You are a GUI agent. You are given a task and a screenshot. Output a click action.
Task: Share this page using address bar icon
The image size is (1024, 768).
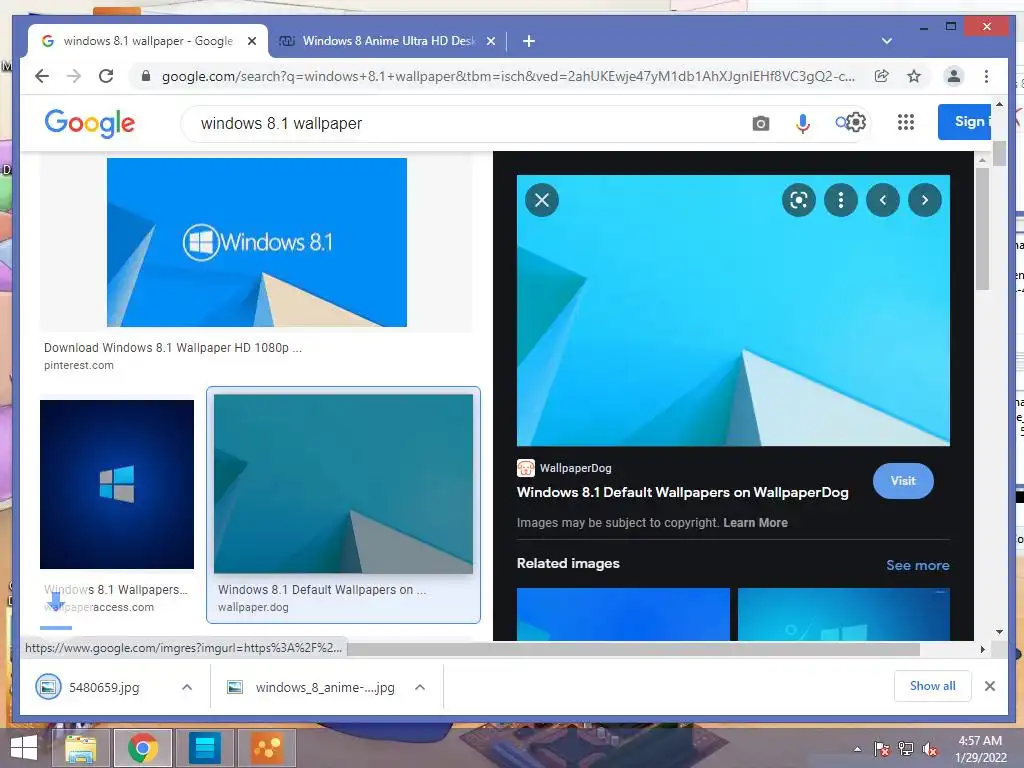882,76
